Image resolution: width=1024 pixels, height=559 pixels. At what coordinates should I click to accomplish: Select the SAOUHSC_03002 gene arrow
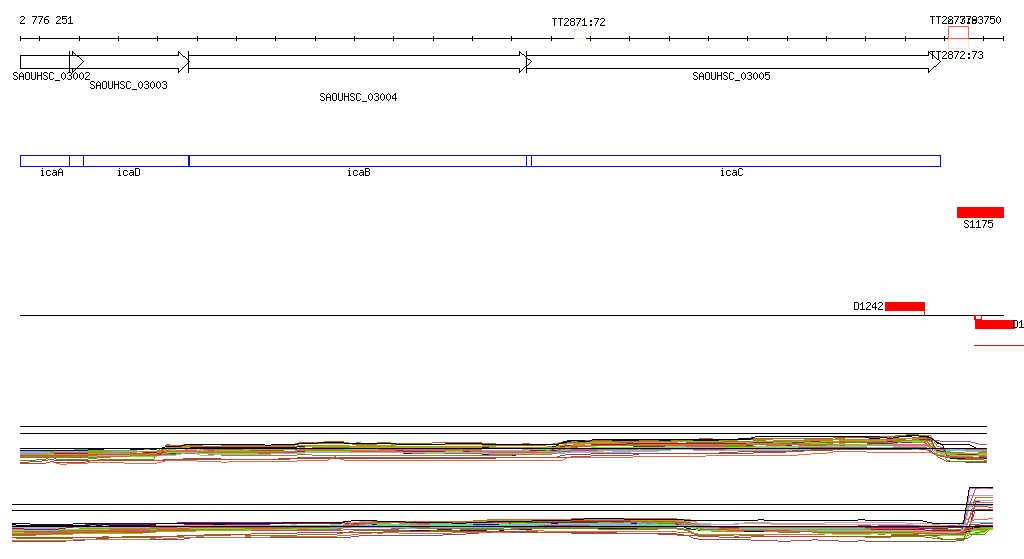[x=45, y=62]
